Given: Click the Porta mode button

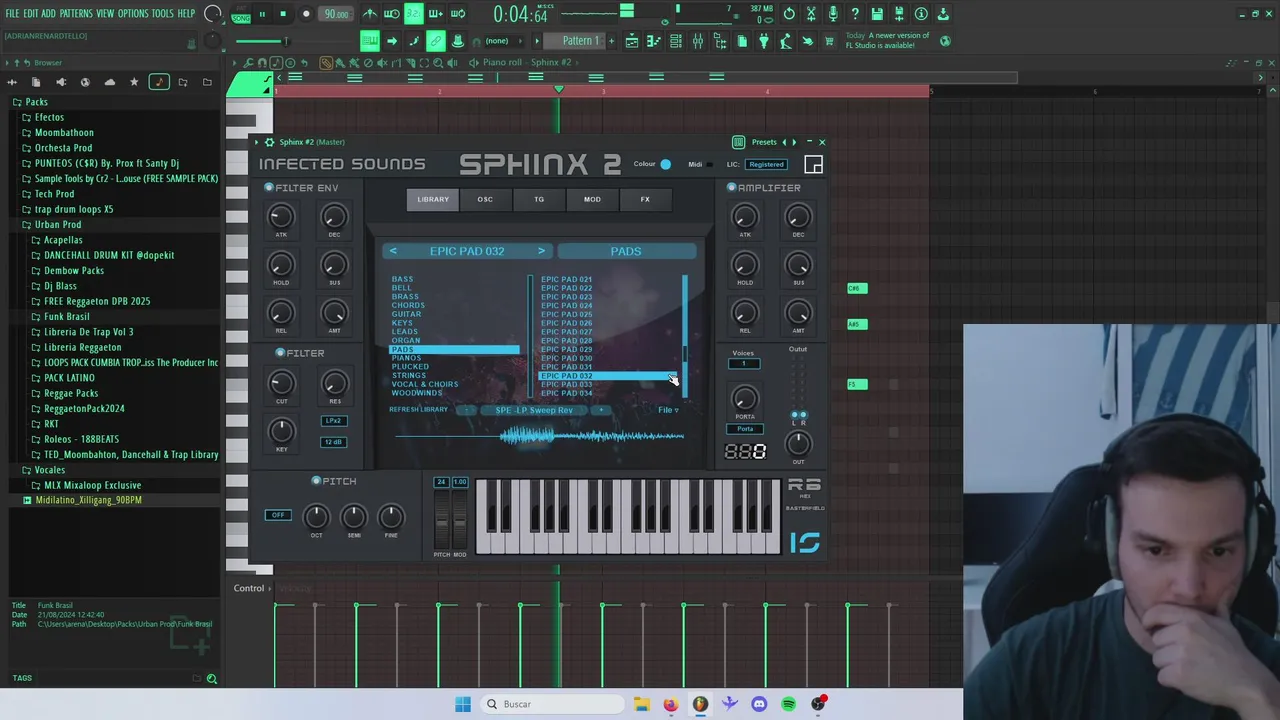Looking at the screenshot, I should pos(745,429).
